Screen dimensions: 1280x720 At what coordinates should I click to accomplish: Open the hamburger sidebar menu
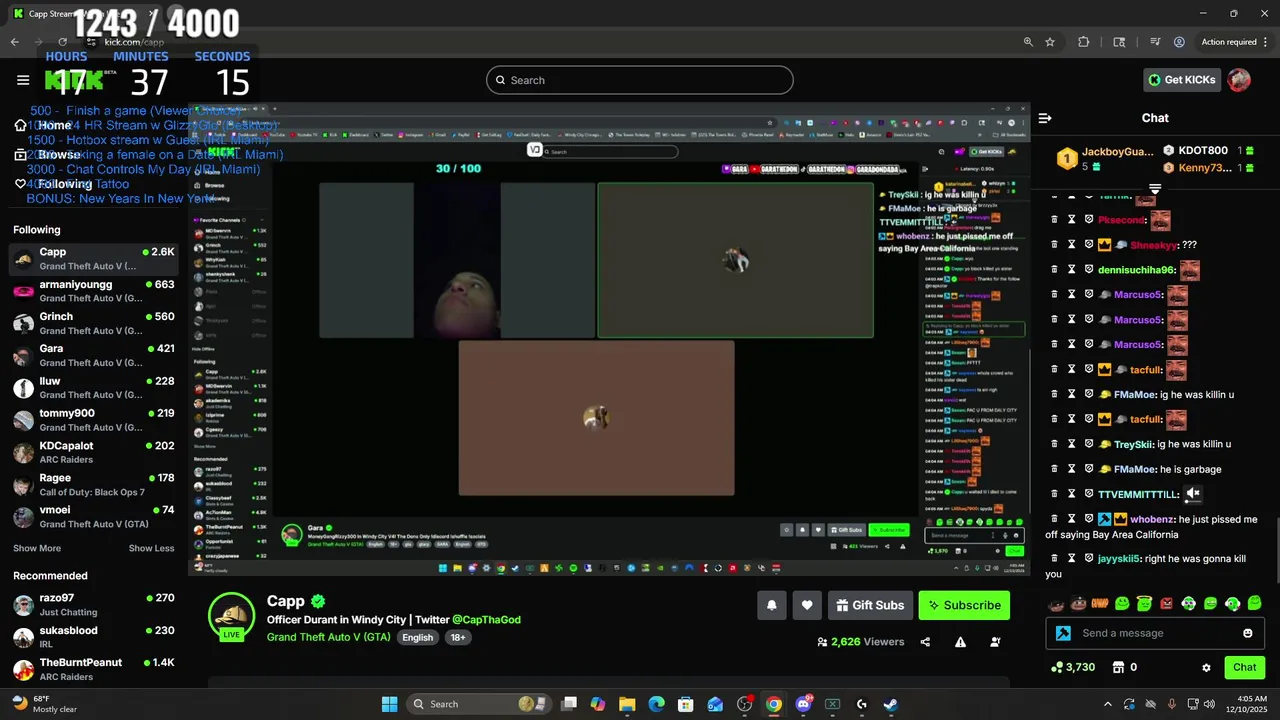[x=23, y=80]
